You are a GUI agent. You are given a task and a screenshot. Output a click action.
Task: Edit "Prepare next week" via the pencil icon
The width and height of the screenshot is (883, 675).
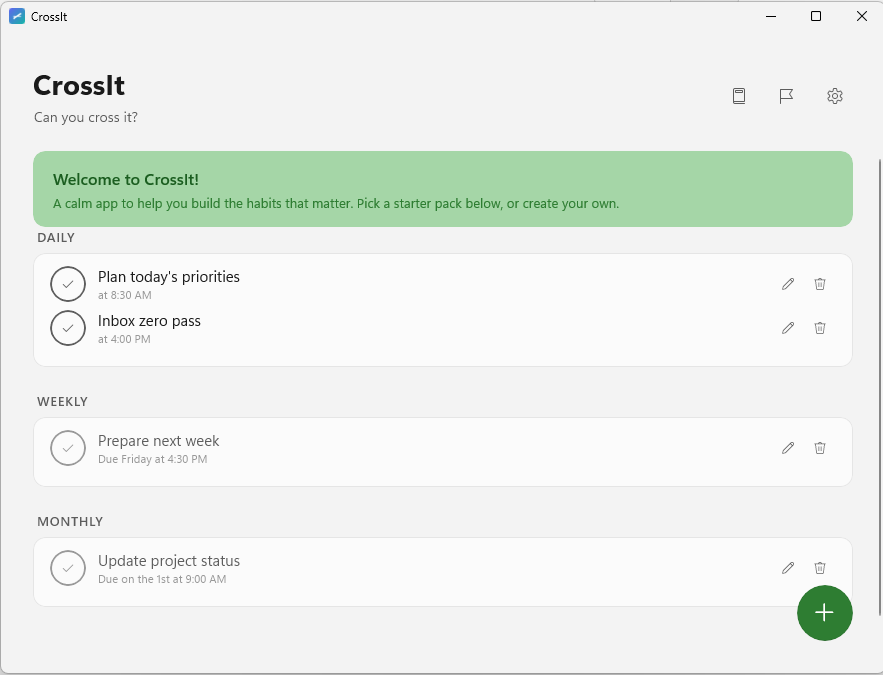click(x=787, y=448)
